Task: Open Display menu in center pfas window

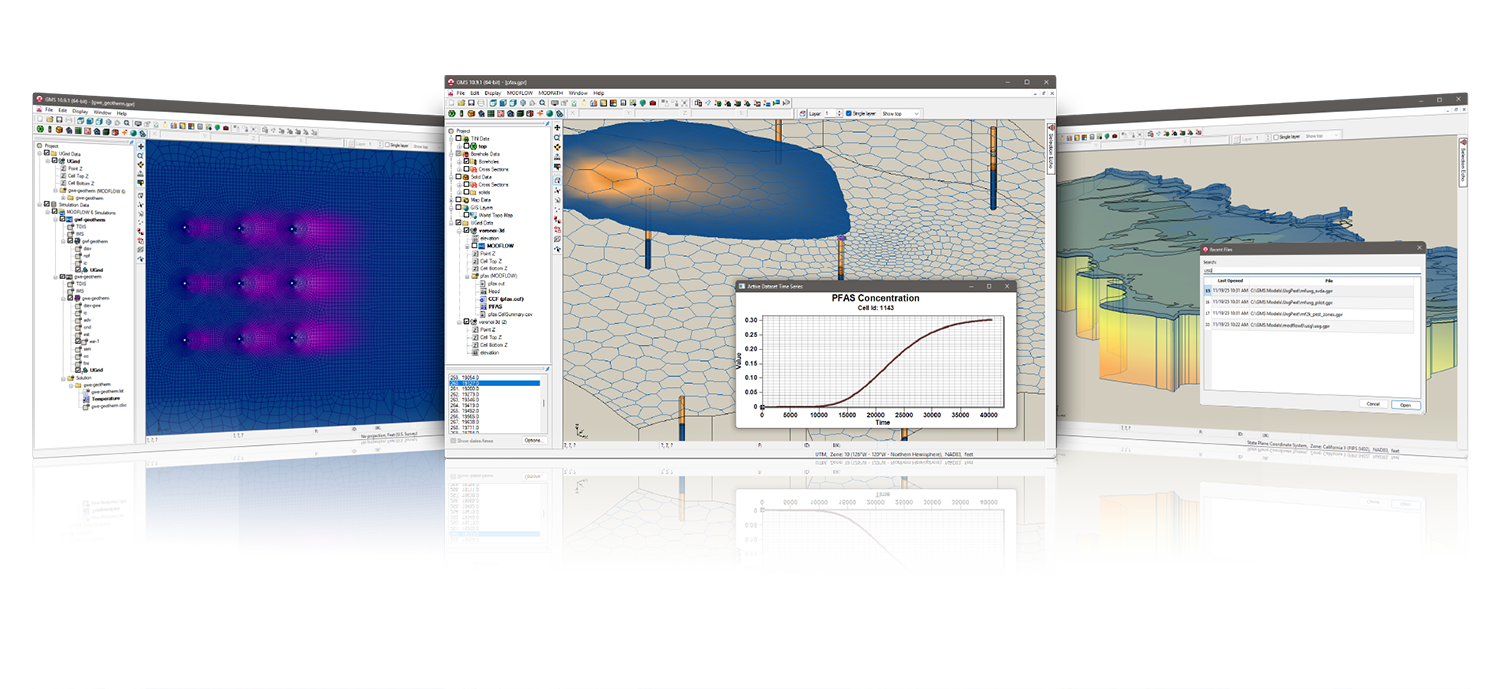Action: click(x=493, y=93)
